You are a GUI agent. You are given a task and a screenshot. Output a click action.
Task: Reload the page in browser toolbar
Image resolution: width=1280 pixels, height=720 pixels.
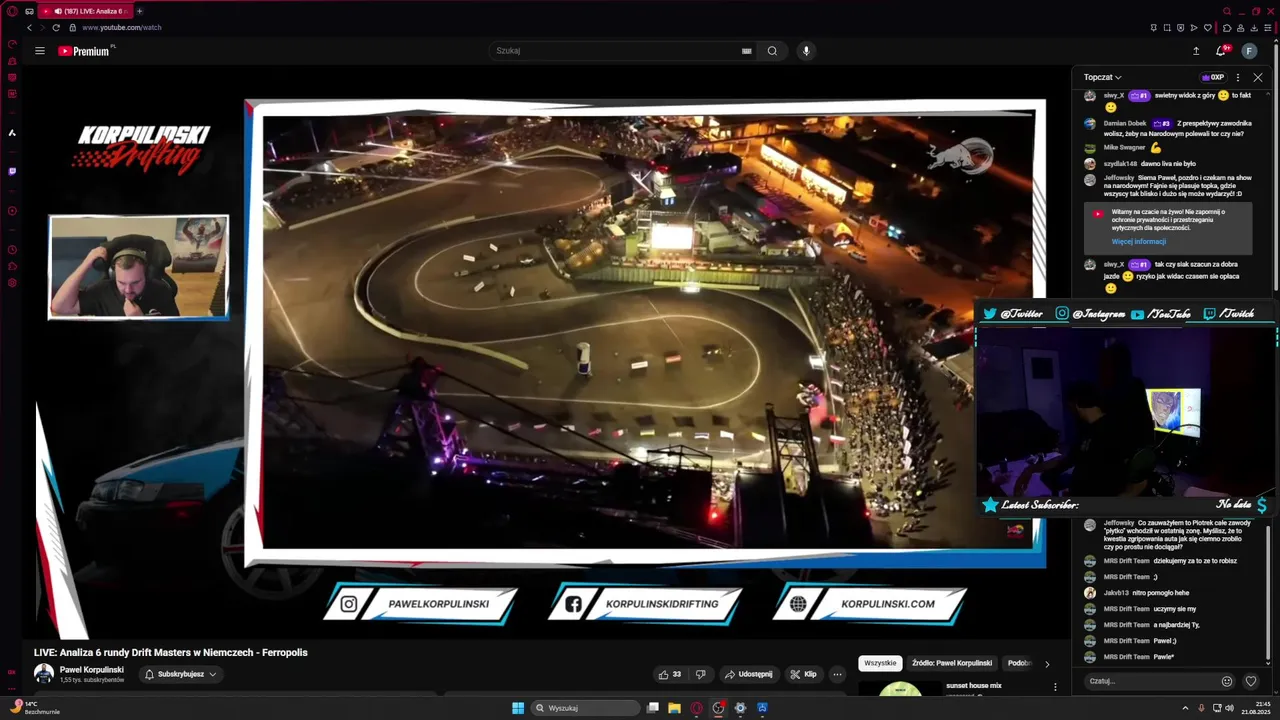coord(56,28)
